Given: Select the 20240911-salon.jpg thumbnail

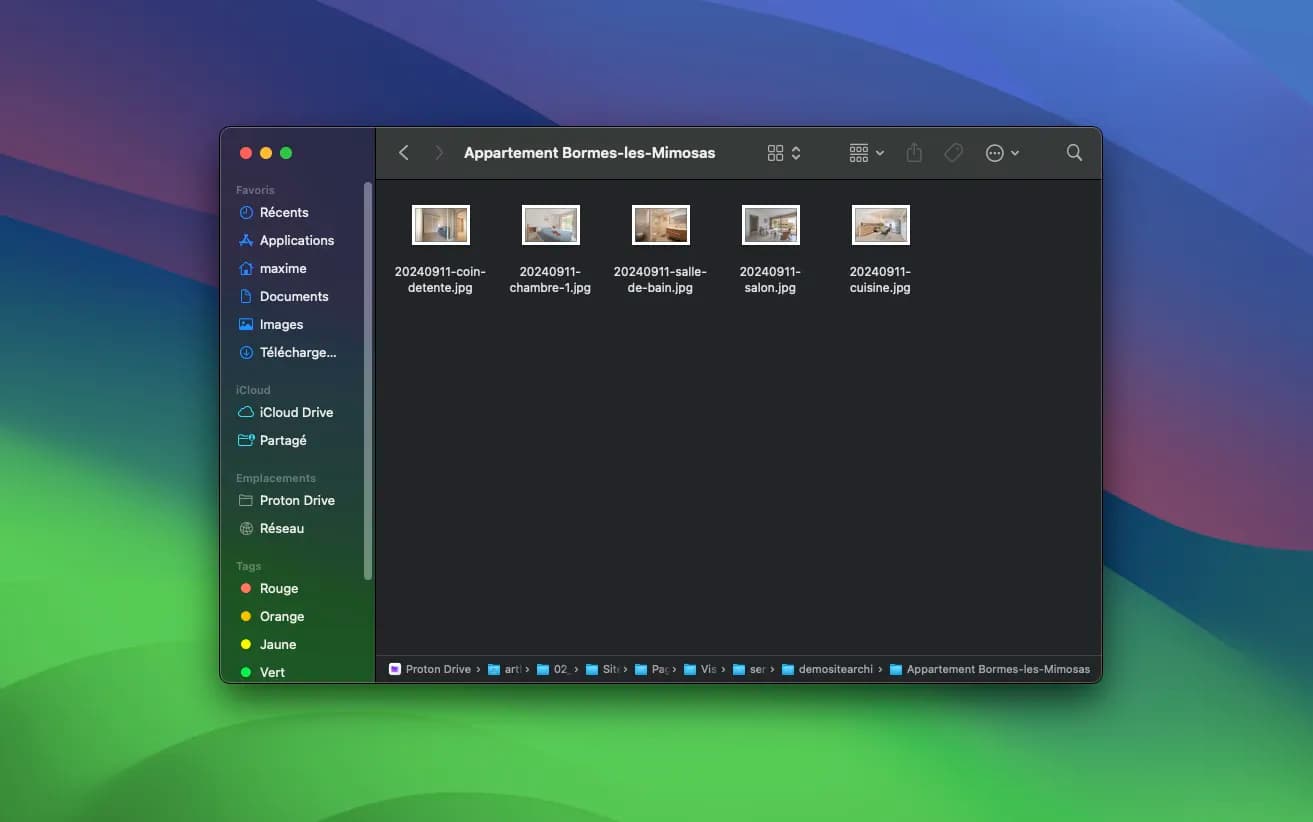Looking at the screenshot, I should [x=770, y=225].
